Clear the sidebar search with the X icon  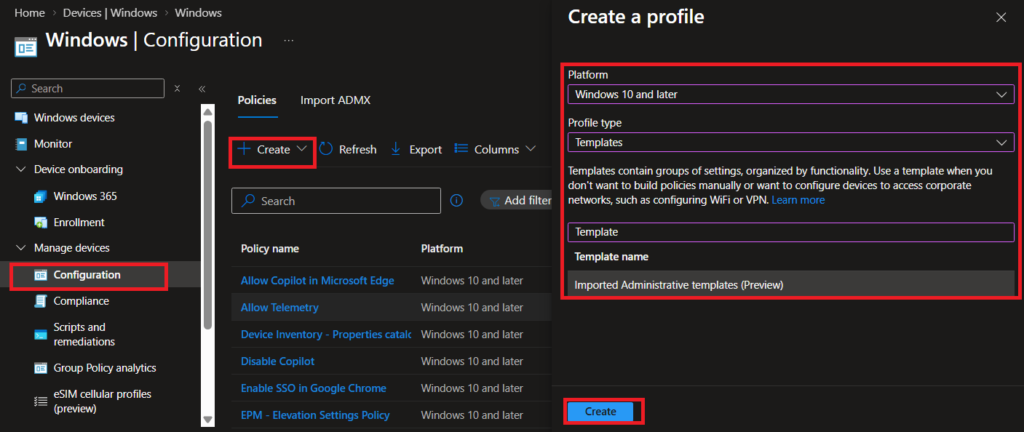(x=177, y=88)
